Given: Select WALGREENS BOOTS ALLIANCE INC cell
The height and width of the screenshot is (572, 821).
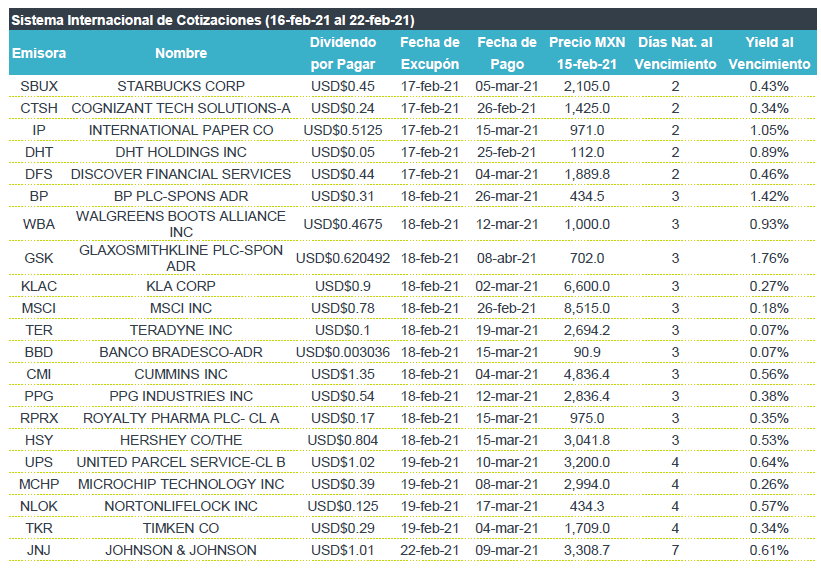Looking at the screenshot, I should (x=181, y=224).
